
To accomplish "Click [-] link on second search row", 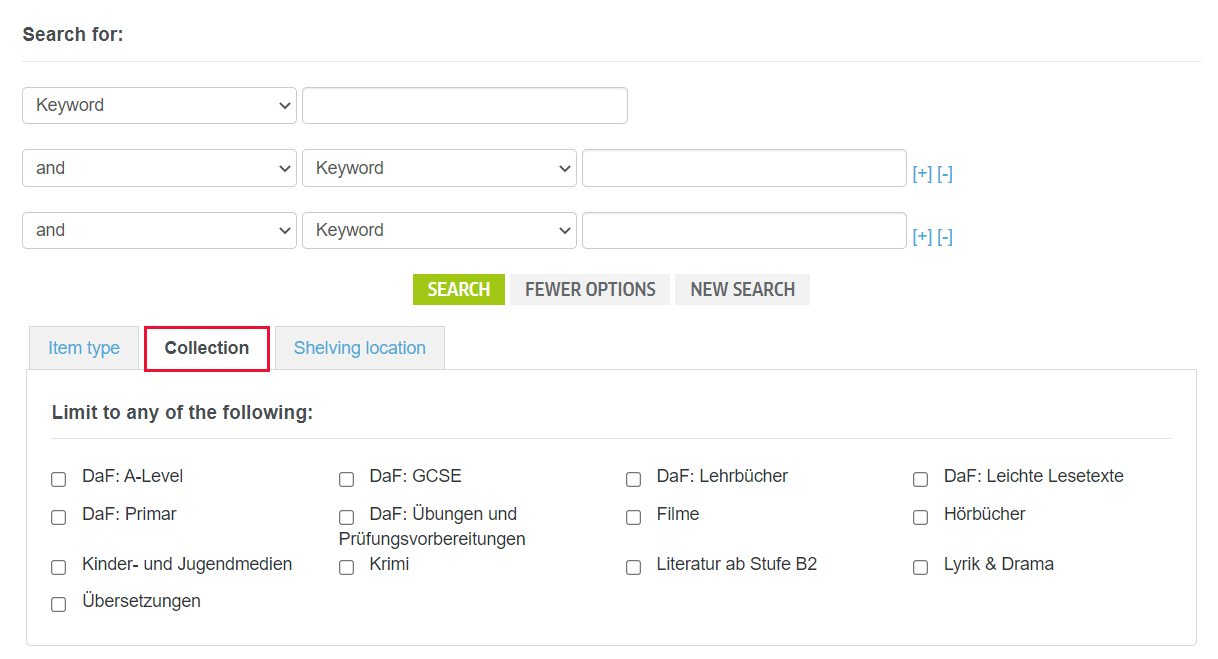I will point(944,174).
